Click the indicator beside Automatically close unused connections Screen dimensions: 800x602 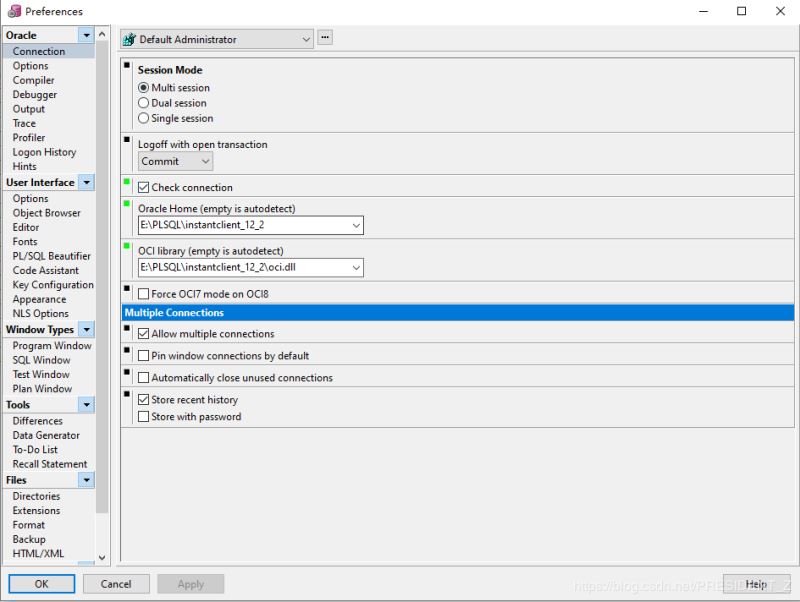127,372
